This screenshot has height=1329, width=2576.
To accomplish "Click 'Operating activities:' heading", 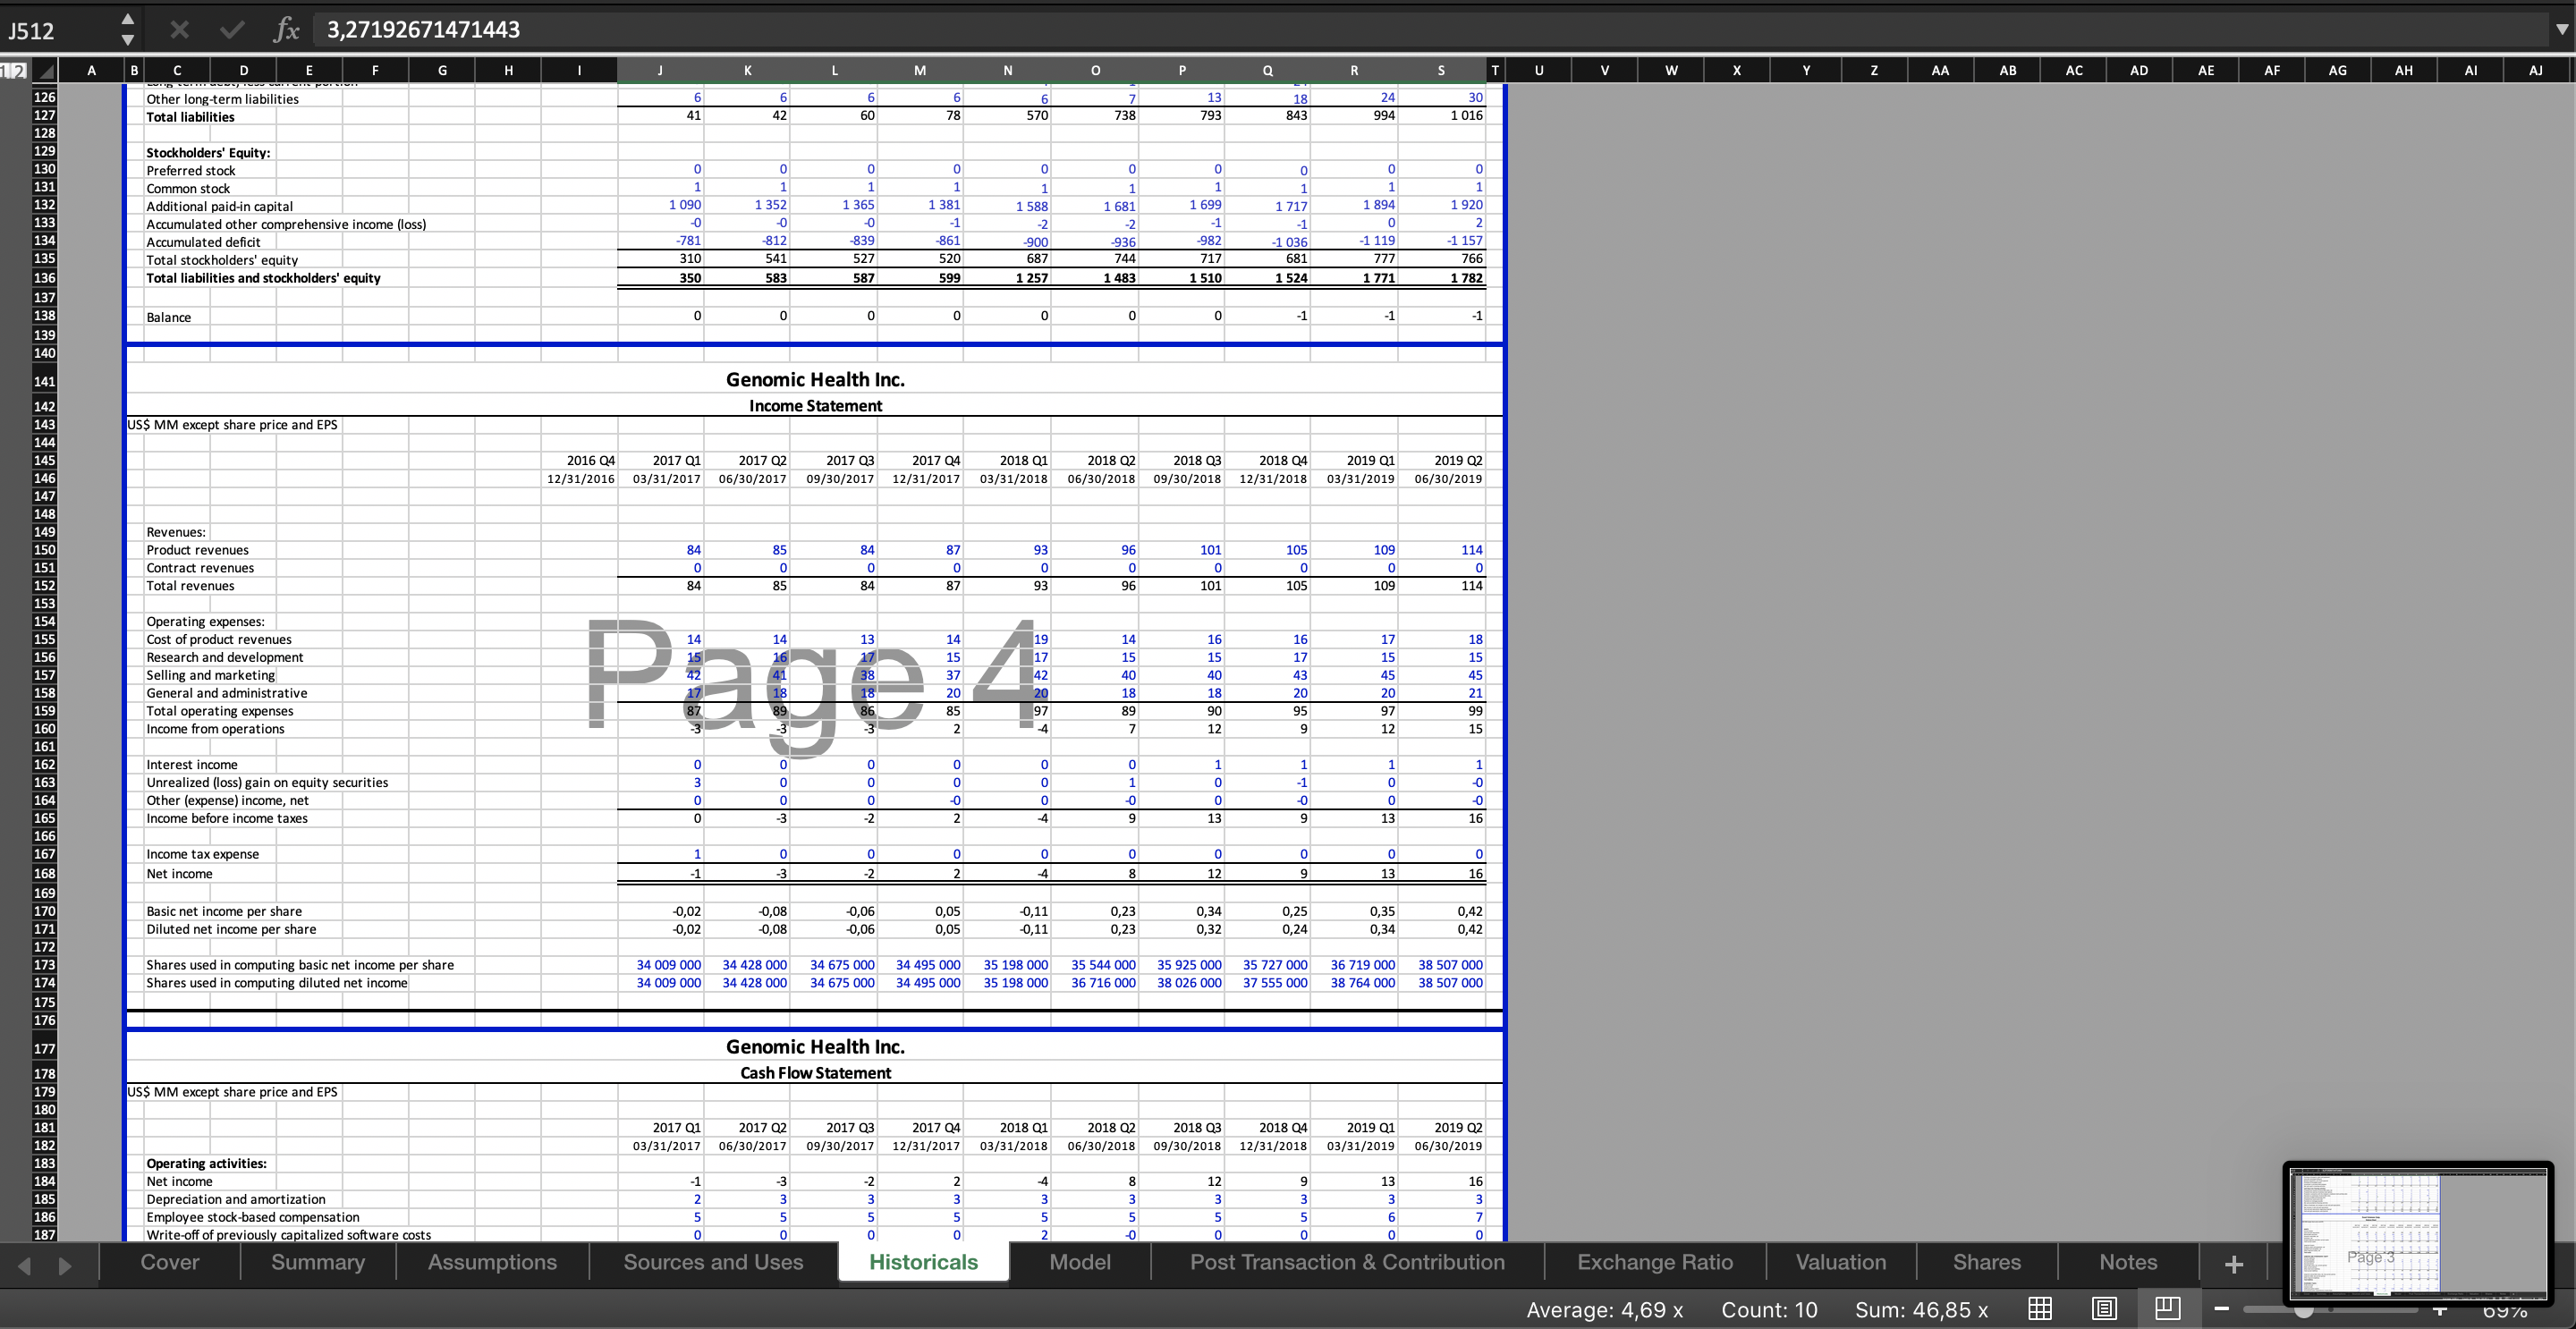I will pos(206,1163).
